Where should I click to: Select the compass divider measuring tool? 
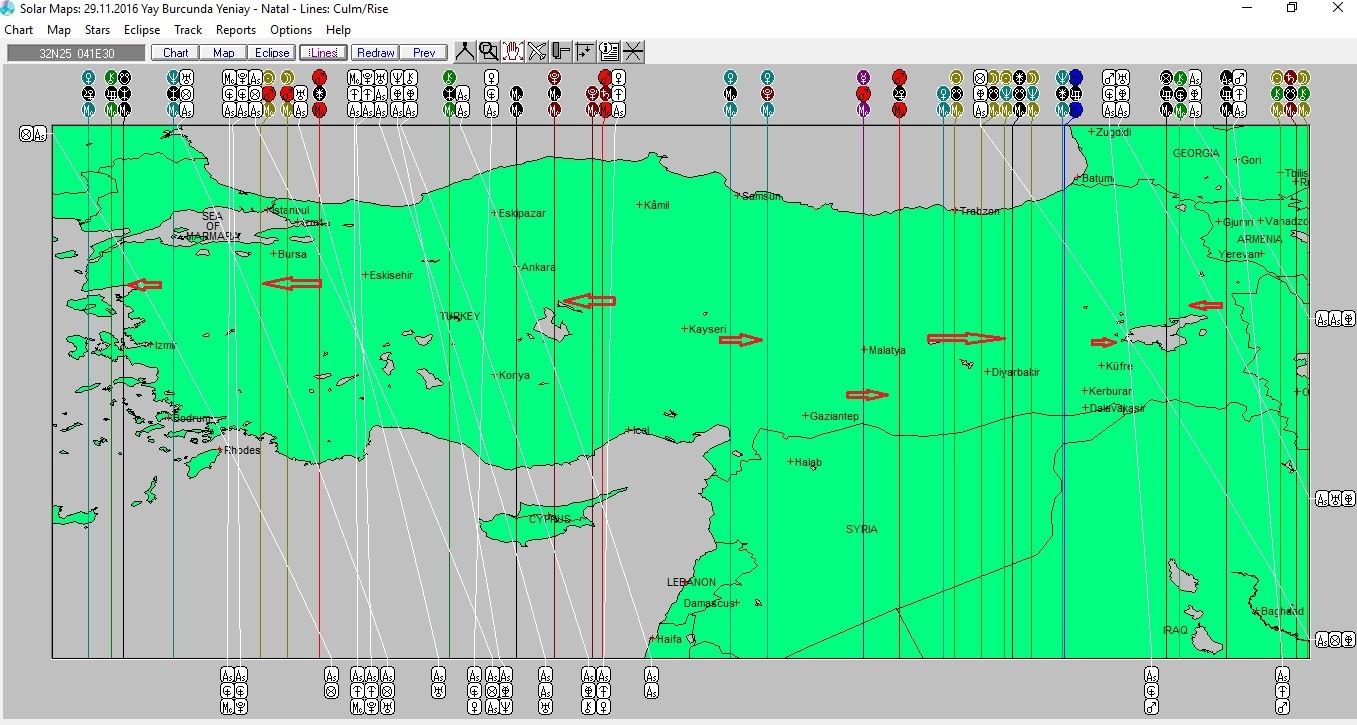coord(465,52)
